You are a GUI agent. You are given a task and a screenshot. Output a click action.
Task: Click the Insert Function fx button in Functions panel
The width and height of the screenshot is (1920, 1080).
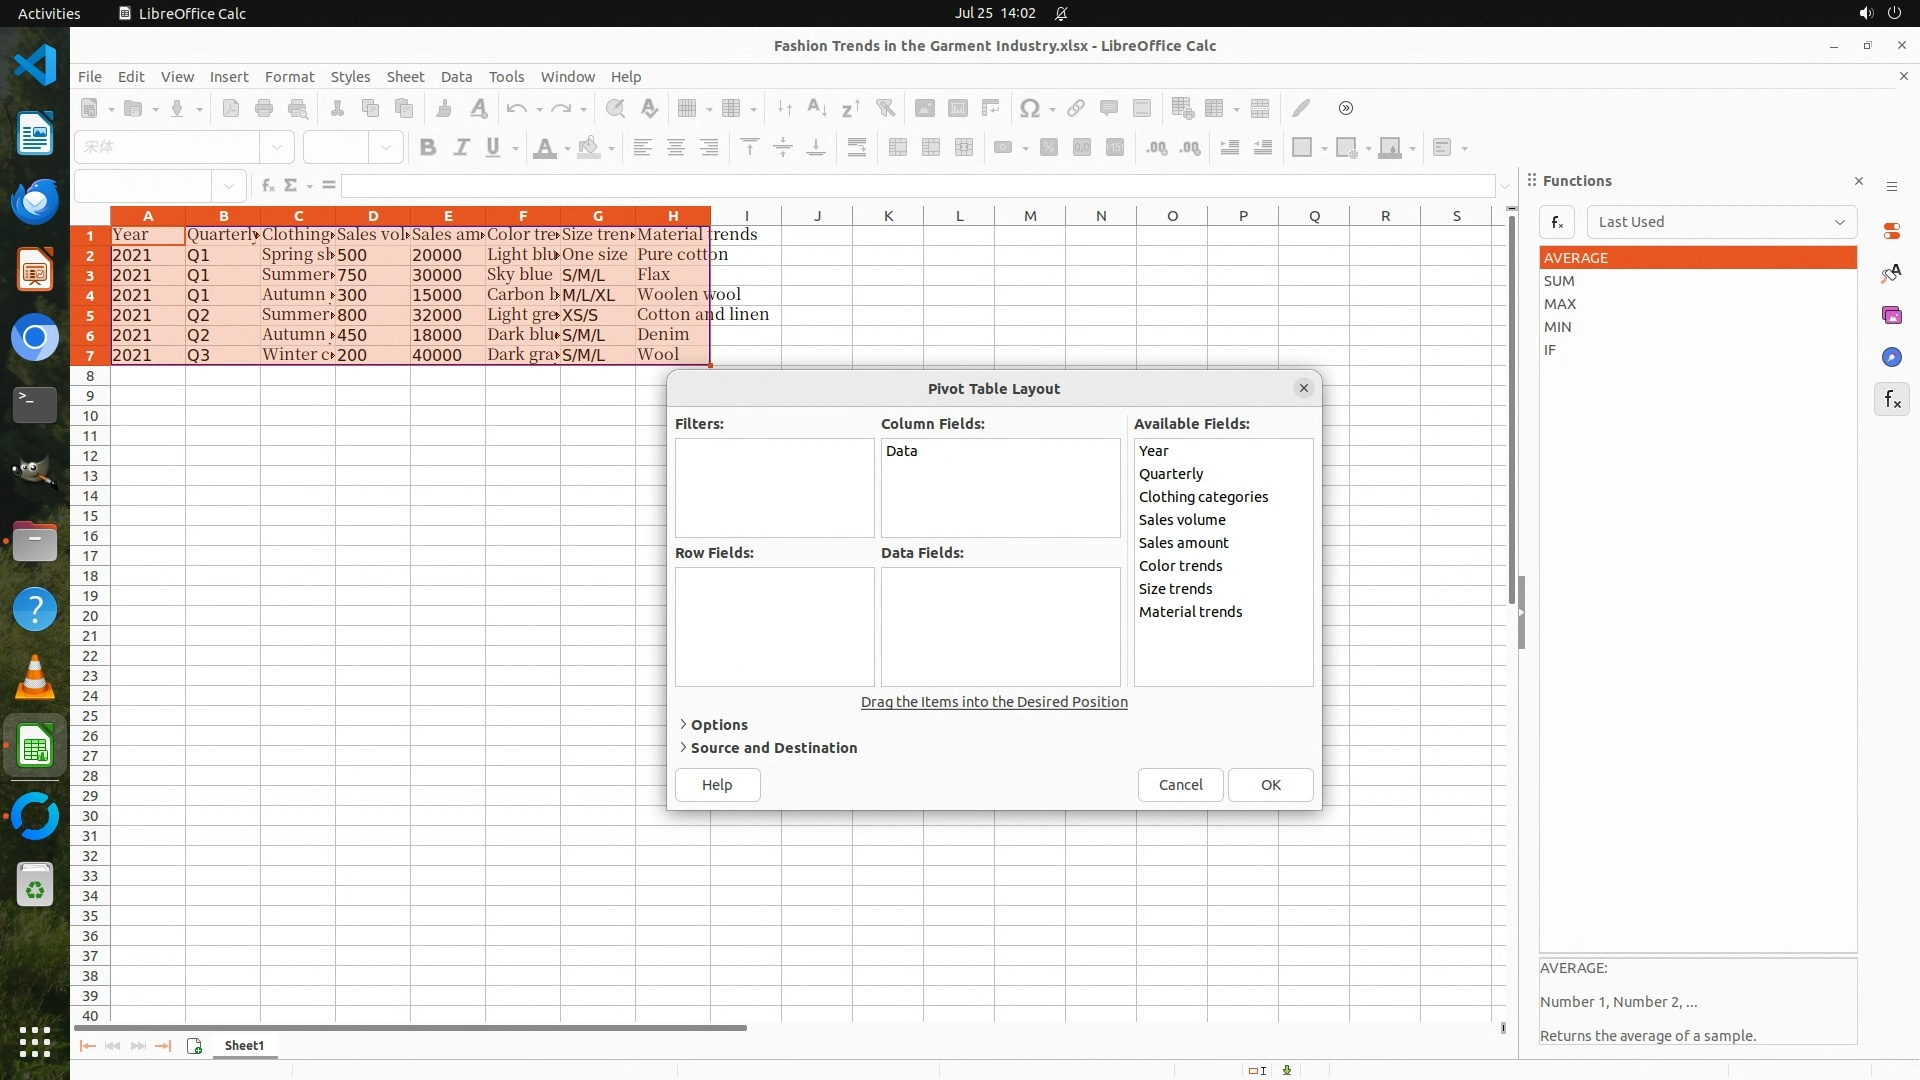point(1557,222)
